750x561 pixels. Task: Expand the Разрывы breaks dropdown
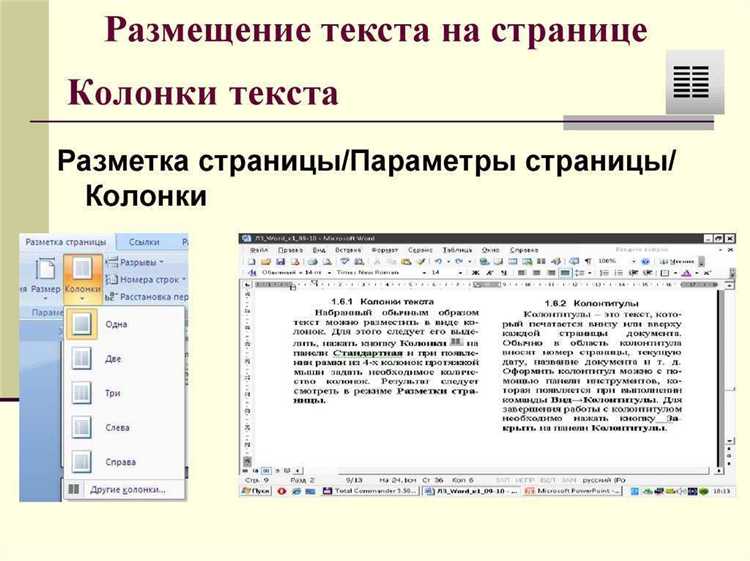click(136, 262)
